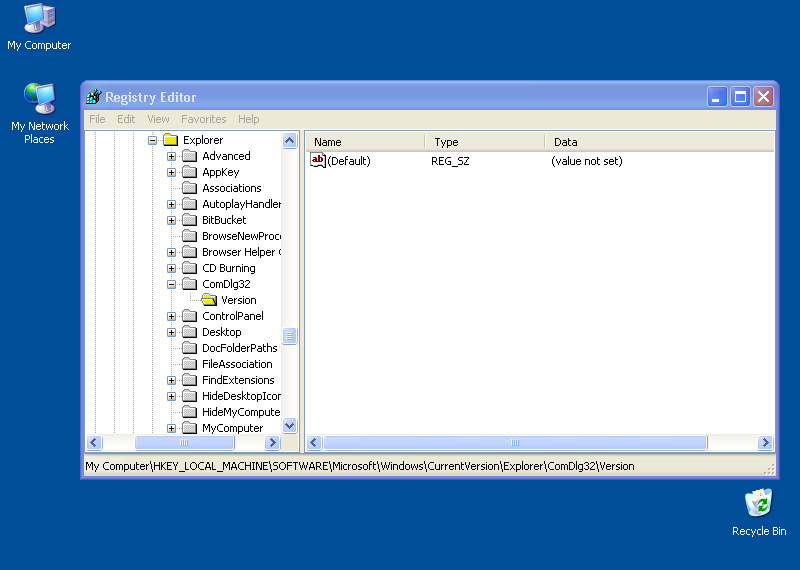Click the AutoplayHandlers folder icon

click(x=190, y=204)
